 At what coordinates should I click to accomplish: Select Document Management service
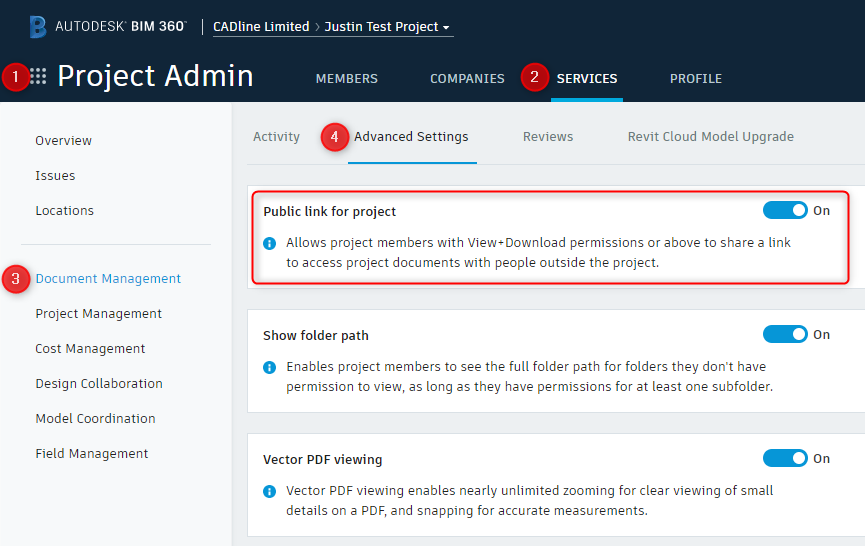(108, 279)
